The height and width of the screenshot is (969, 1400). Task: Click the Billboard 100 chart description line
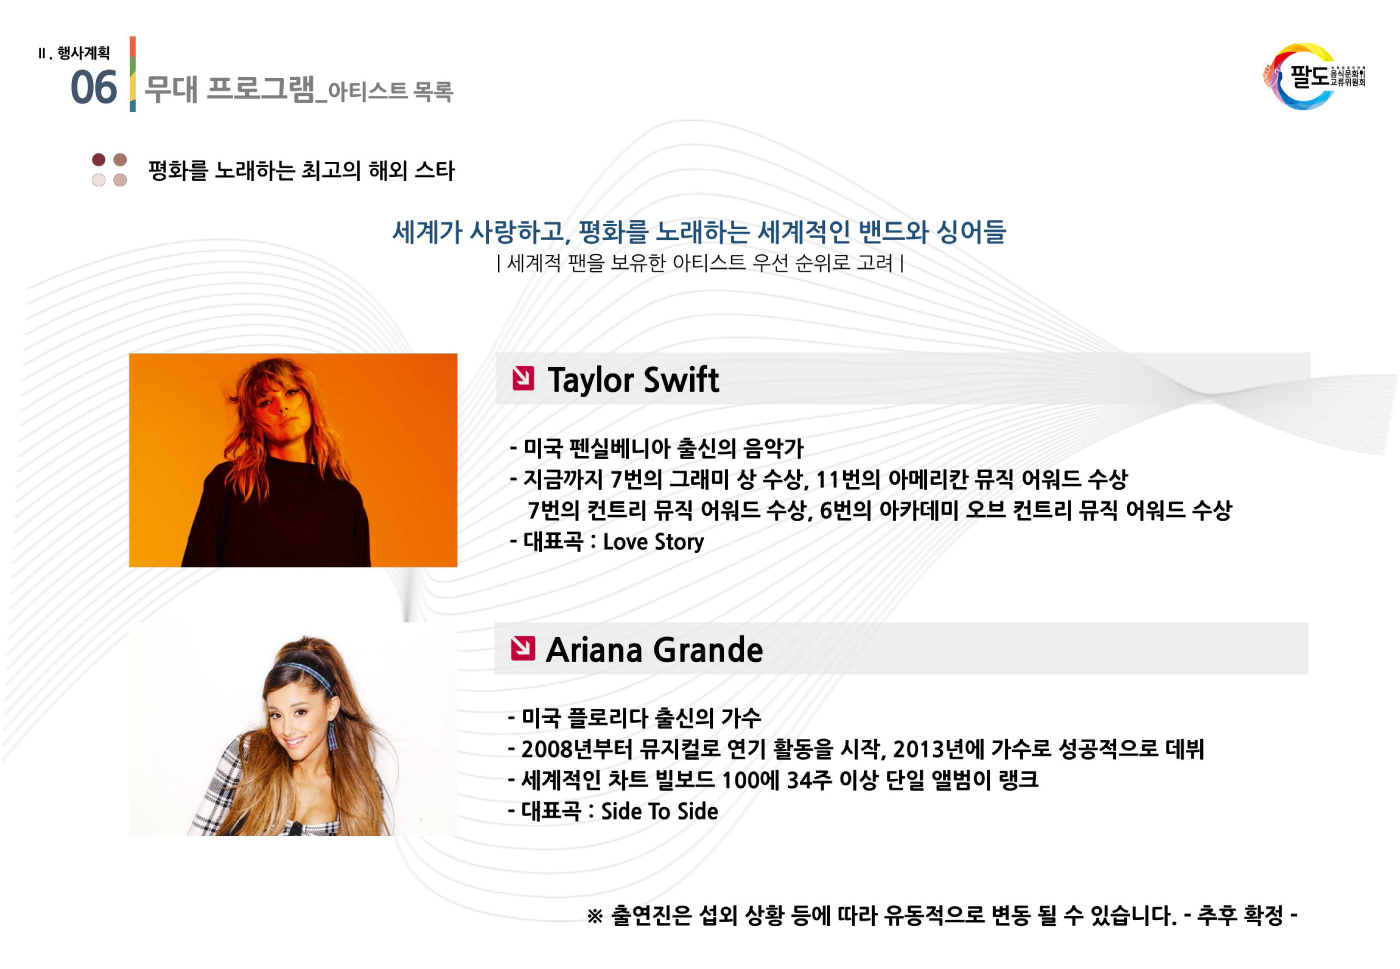pyautogui.click(x=773, y=780)
